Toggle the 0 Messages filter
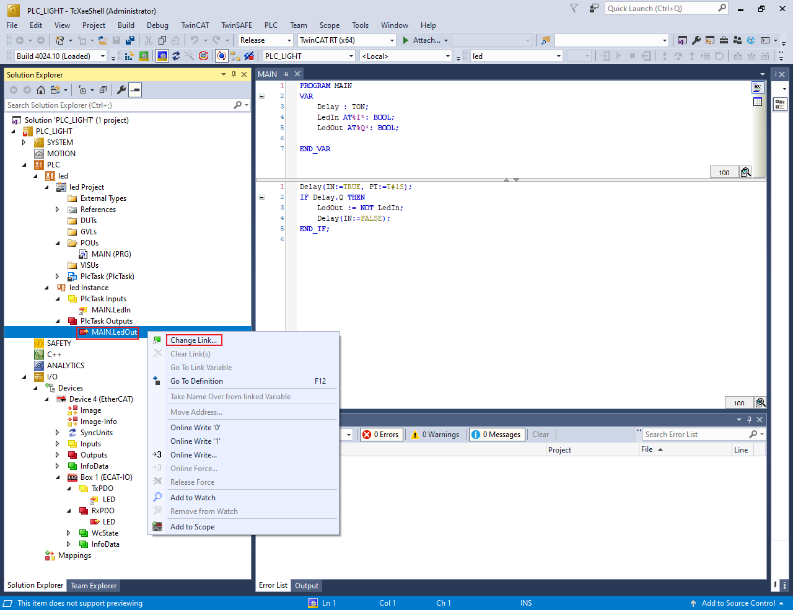The height and width of the screenshot is (610, 793). [497, 435]
